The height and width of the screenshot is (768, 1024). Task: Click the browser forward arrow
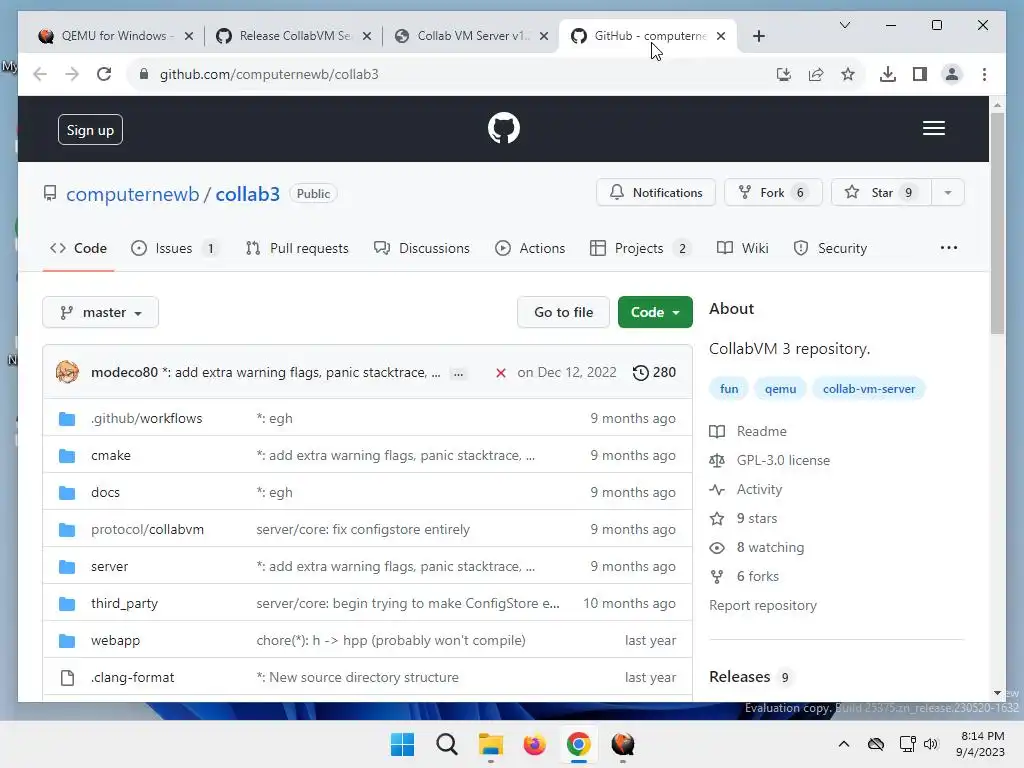72,74
